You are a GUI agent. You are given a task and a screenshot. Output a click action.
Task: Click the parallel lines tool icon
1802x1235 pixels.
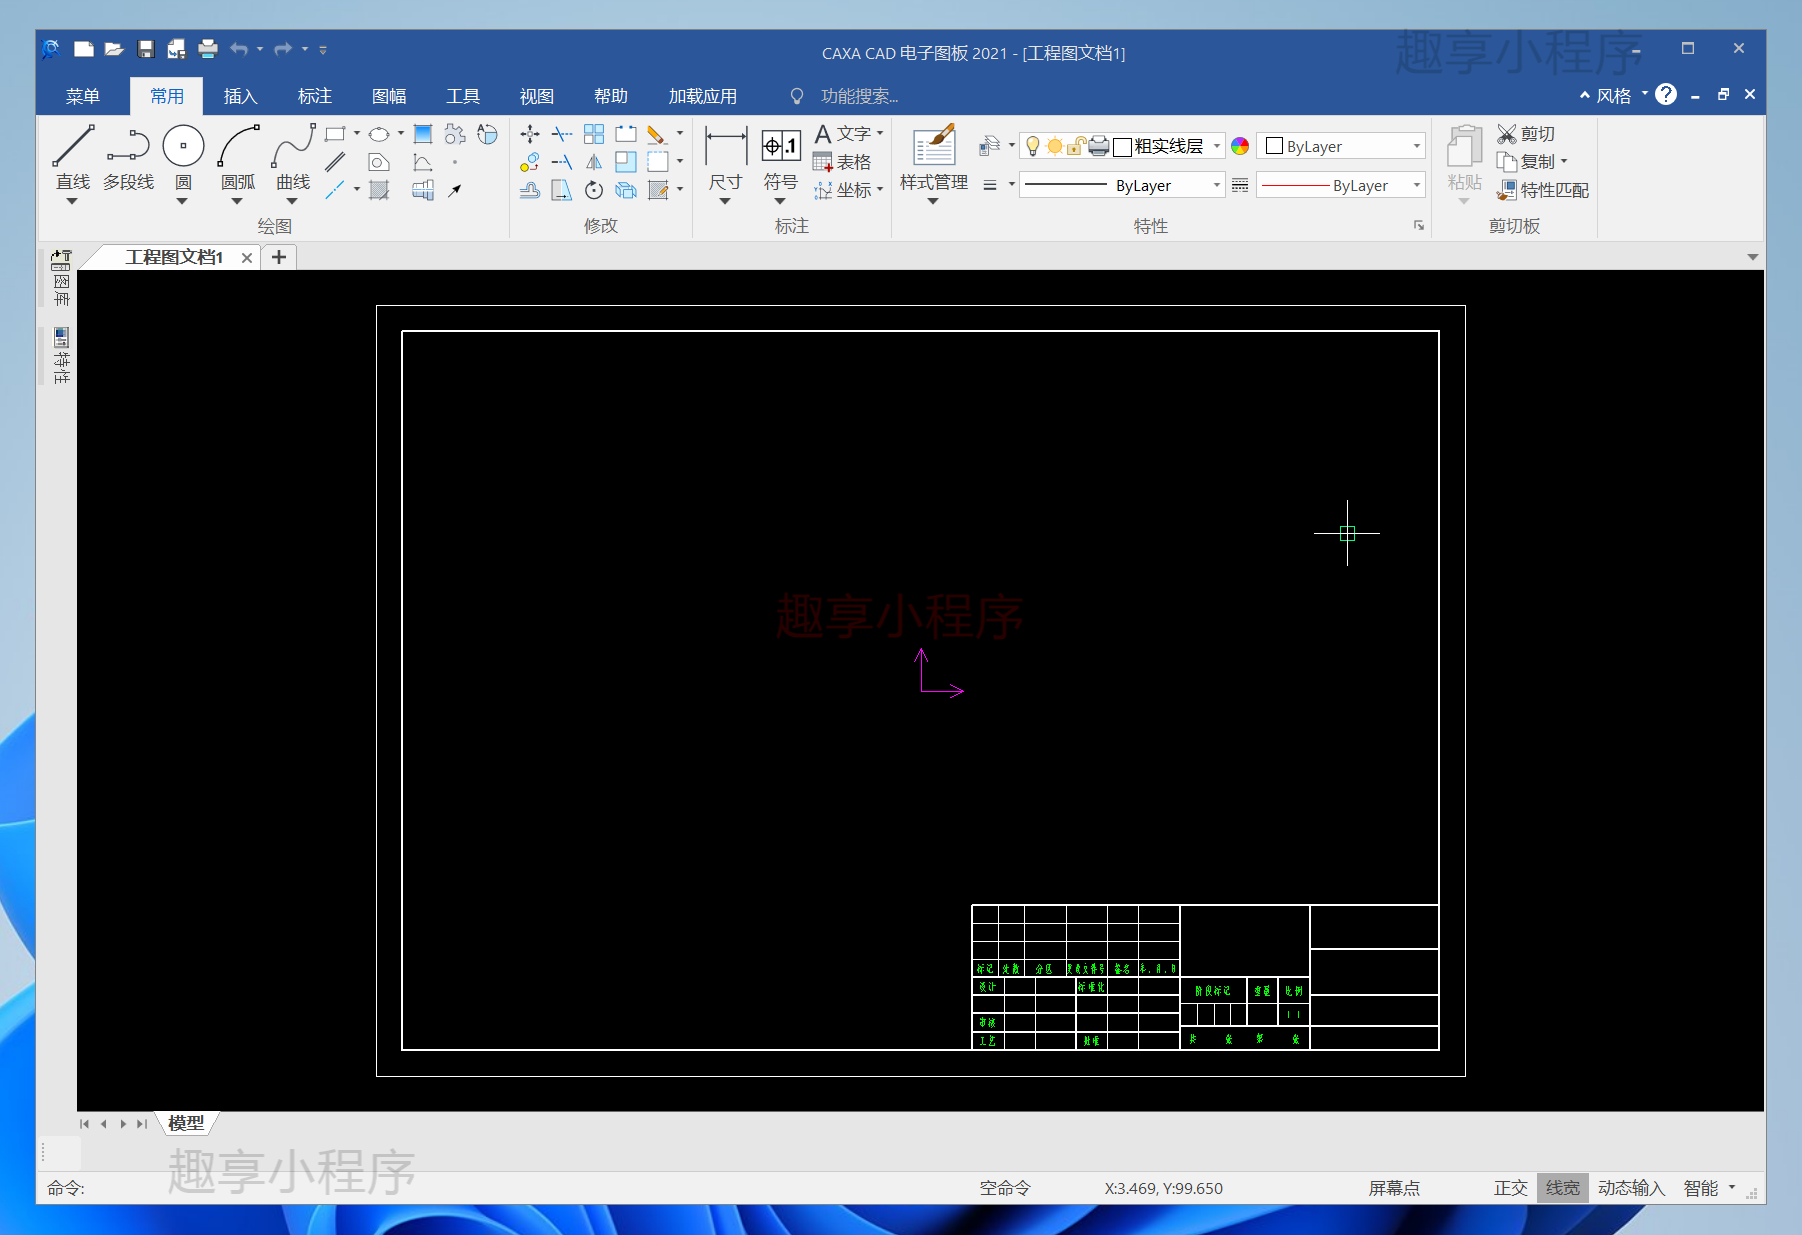point(335,161)
